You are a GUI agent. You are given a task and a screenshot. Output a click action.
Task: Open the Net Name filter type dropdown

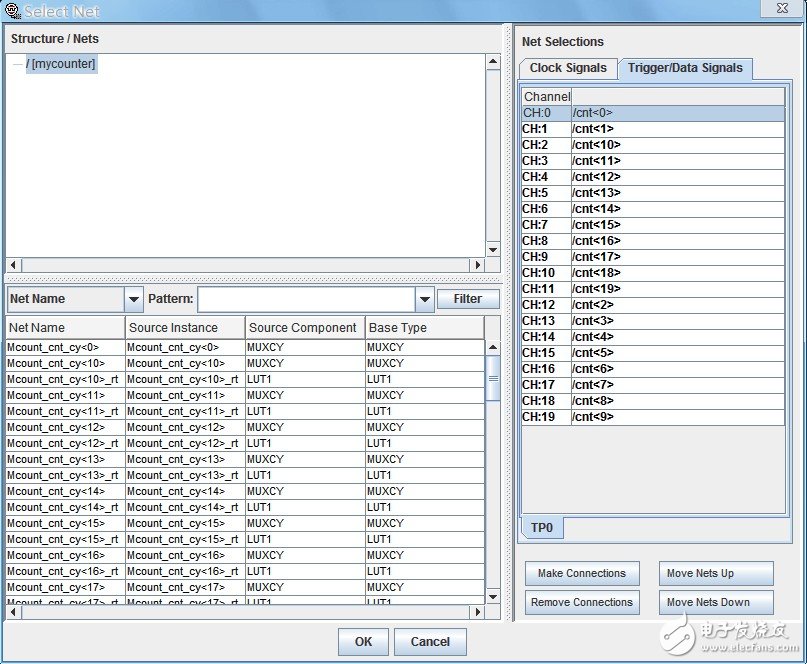(x=134, y=299)
